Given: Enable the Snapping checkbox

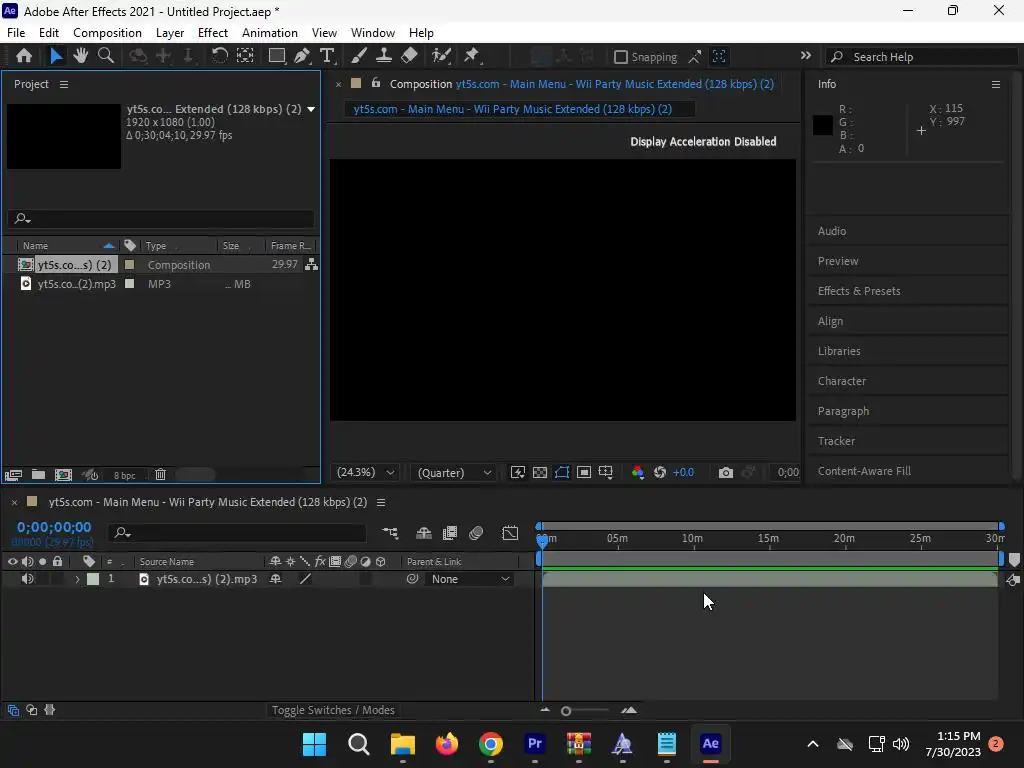Looking at the screenshot, I should pos(621,57).
